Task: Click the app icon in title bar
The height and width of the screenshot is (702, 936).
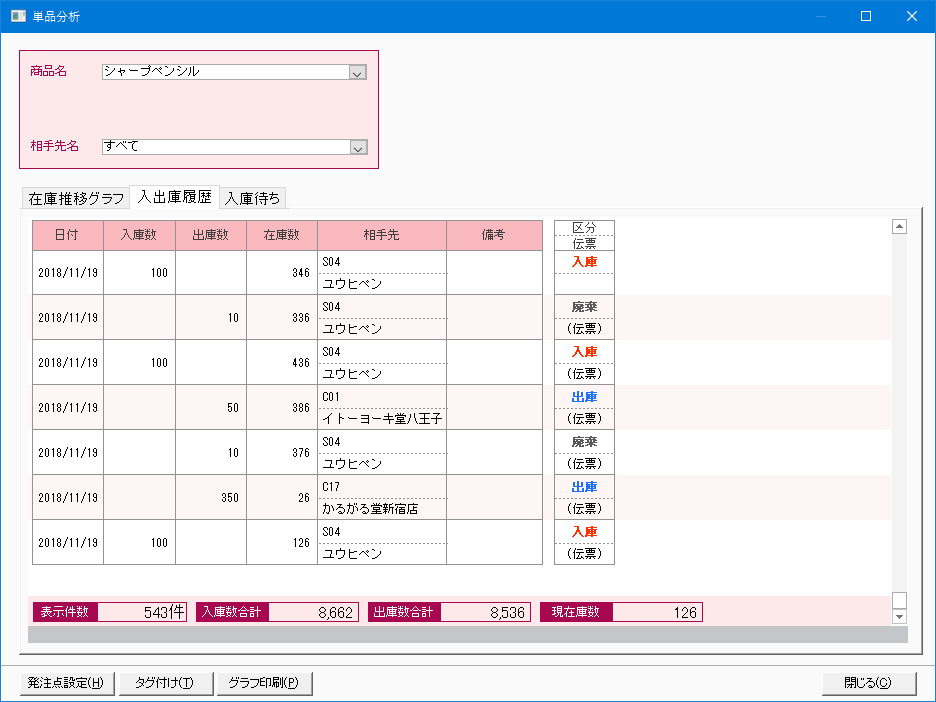Action: (18, 16)
